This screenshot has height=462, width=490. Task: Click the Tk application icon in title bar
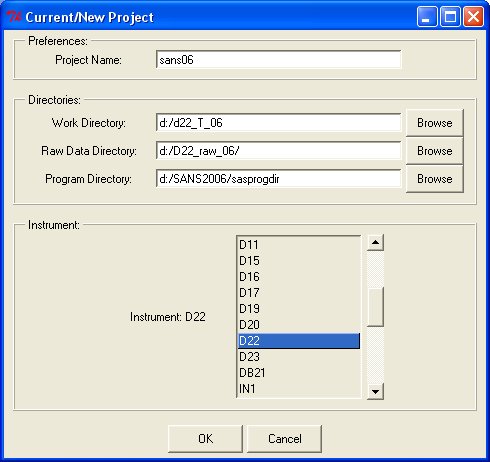[14, 16]
